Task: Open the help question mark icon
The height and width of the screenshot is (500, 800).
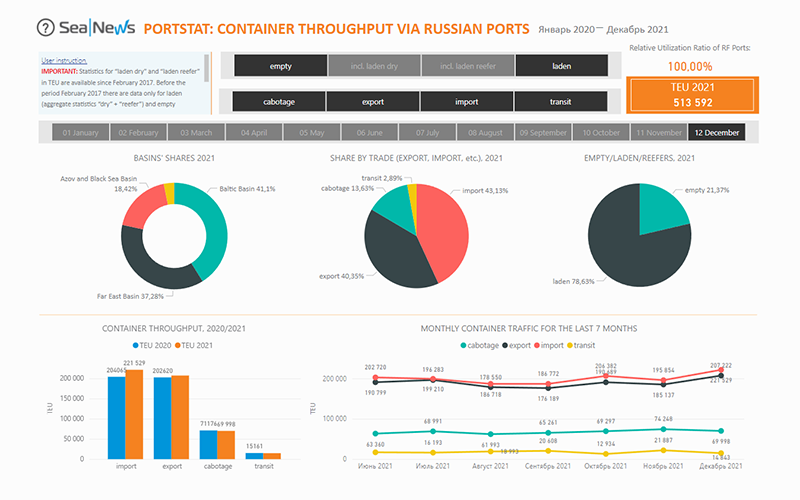Action: pos(45,28)
